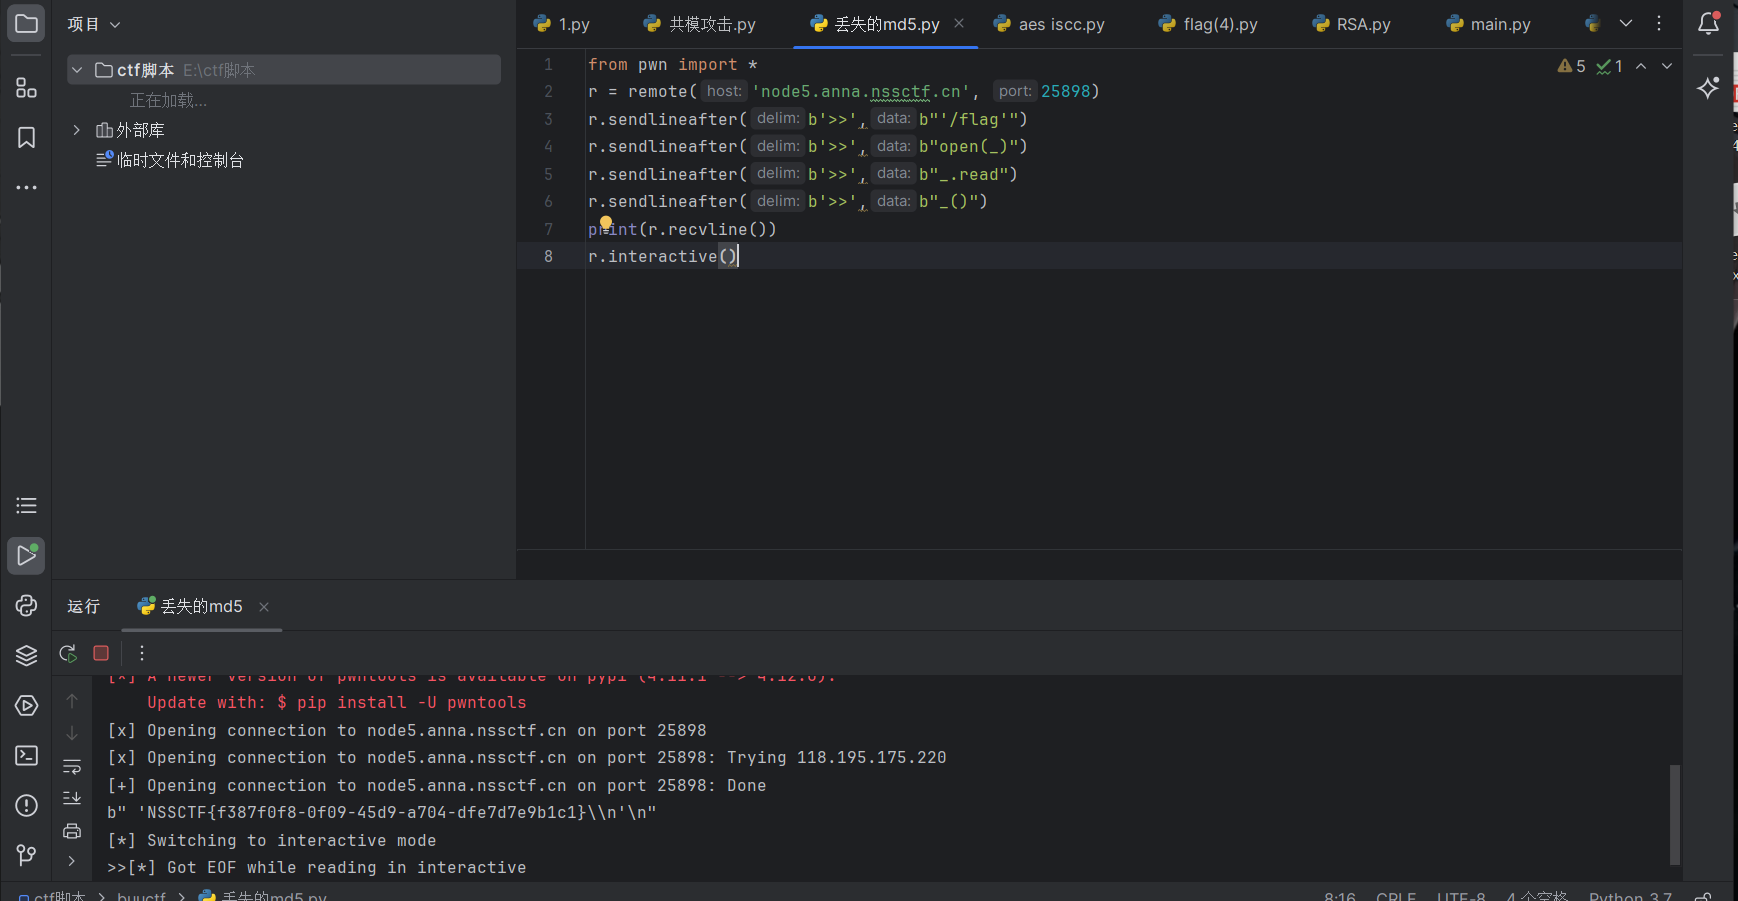Switch to the aes iscc.py tab
The width and height of the screenshot is (1738, 901).
point(1049,24)
